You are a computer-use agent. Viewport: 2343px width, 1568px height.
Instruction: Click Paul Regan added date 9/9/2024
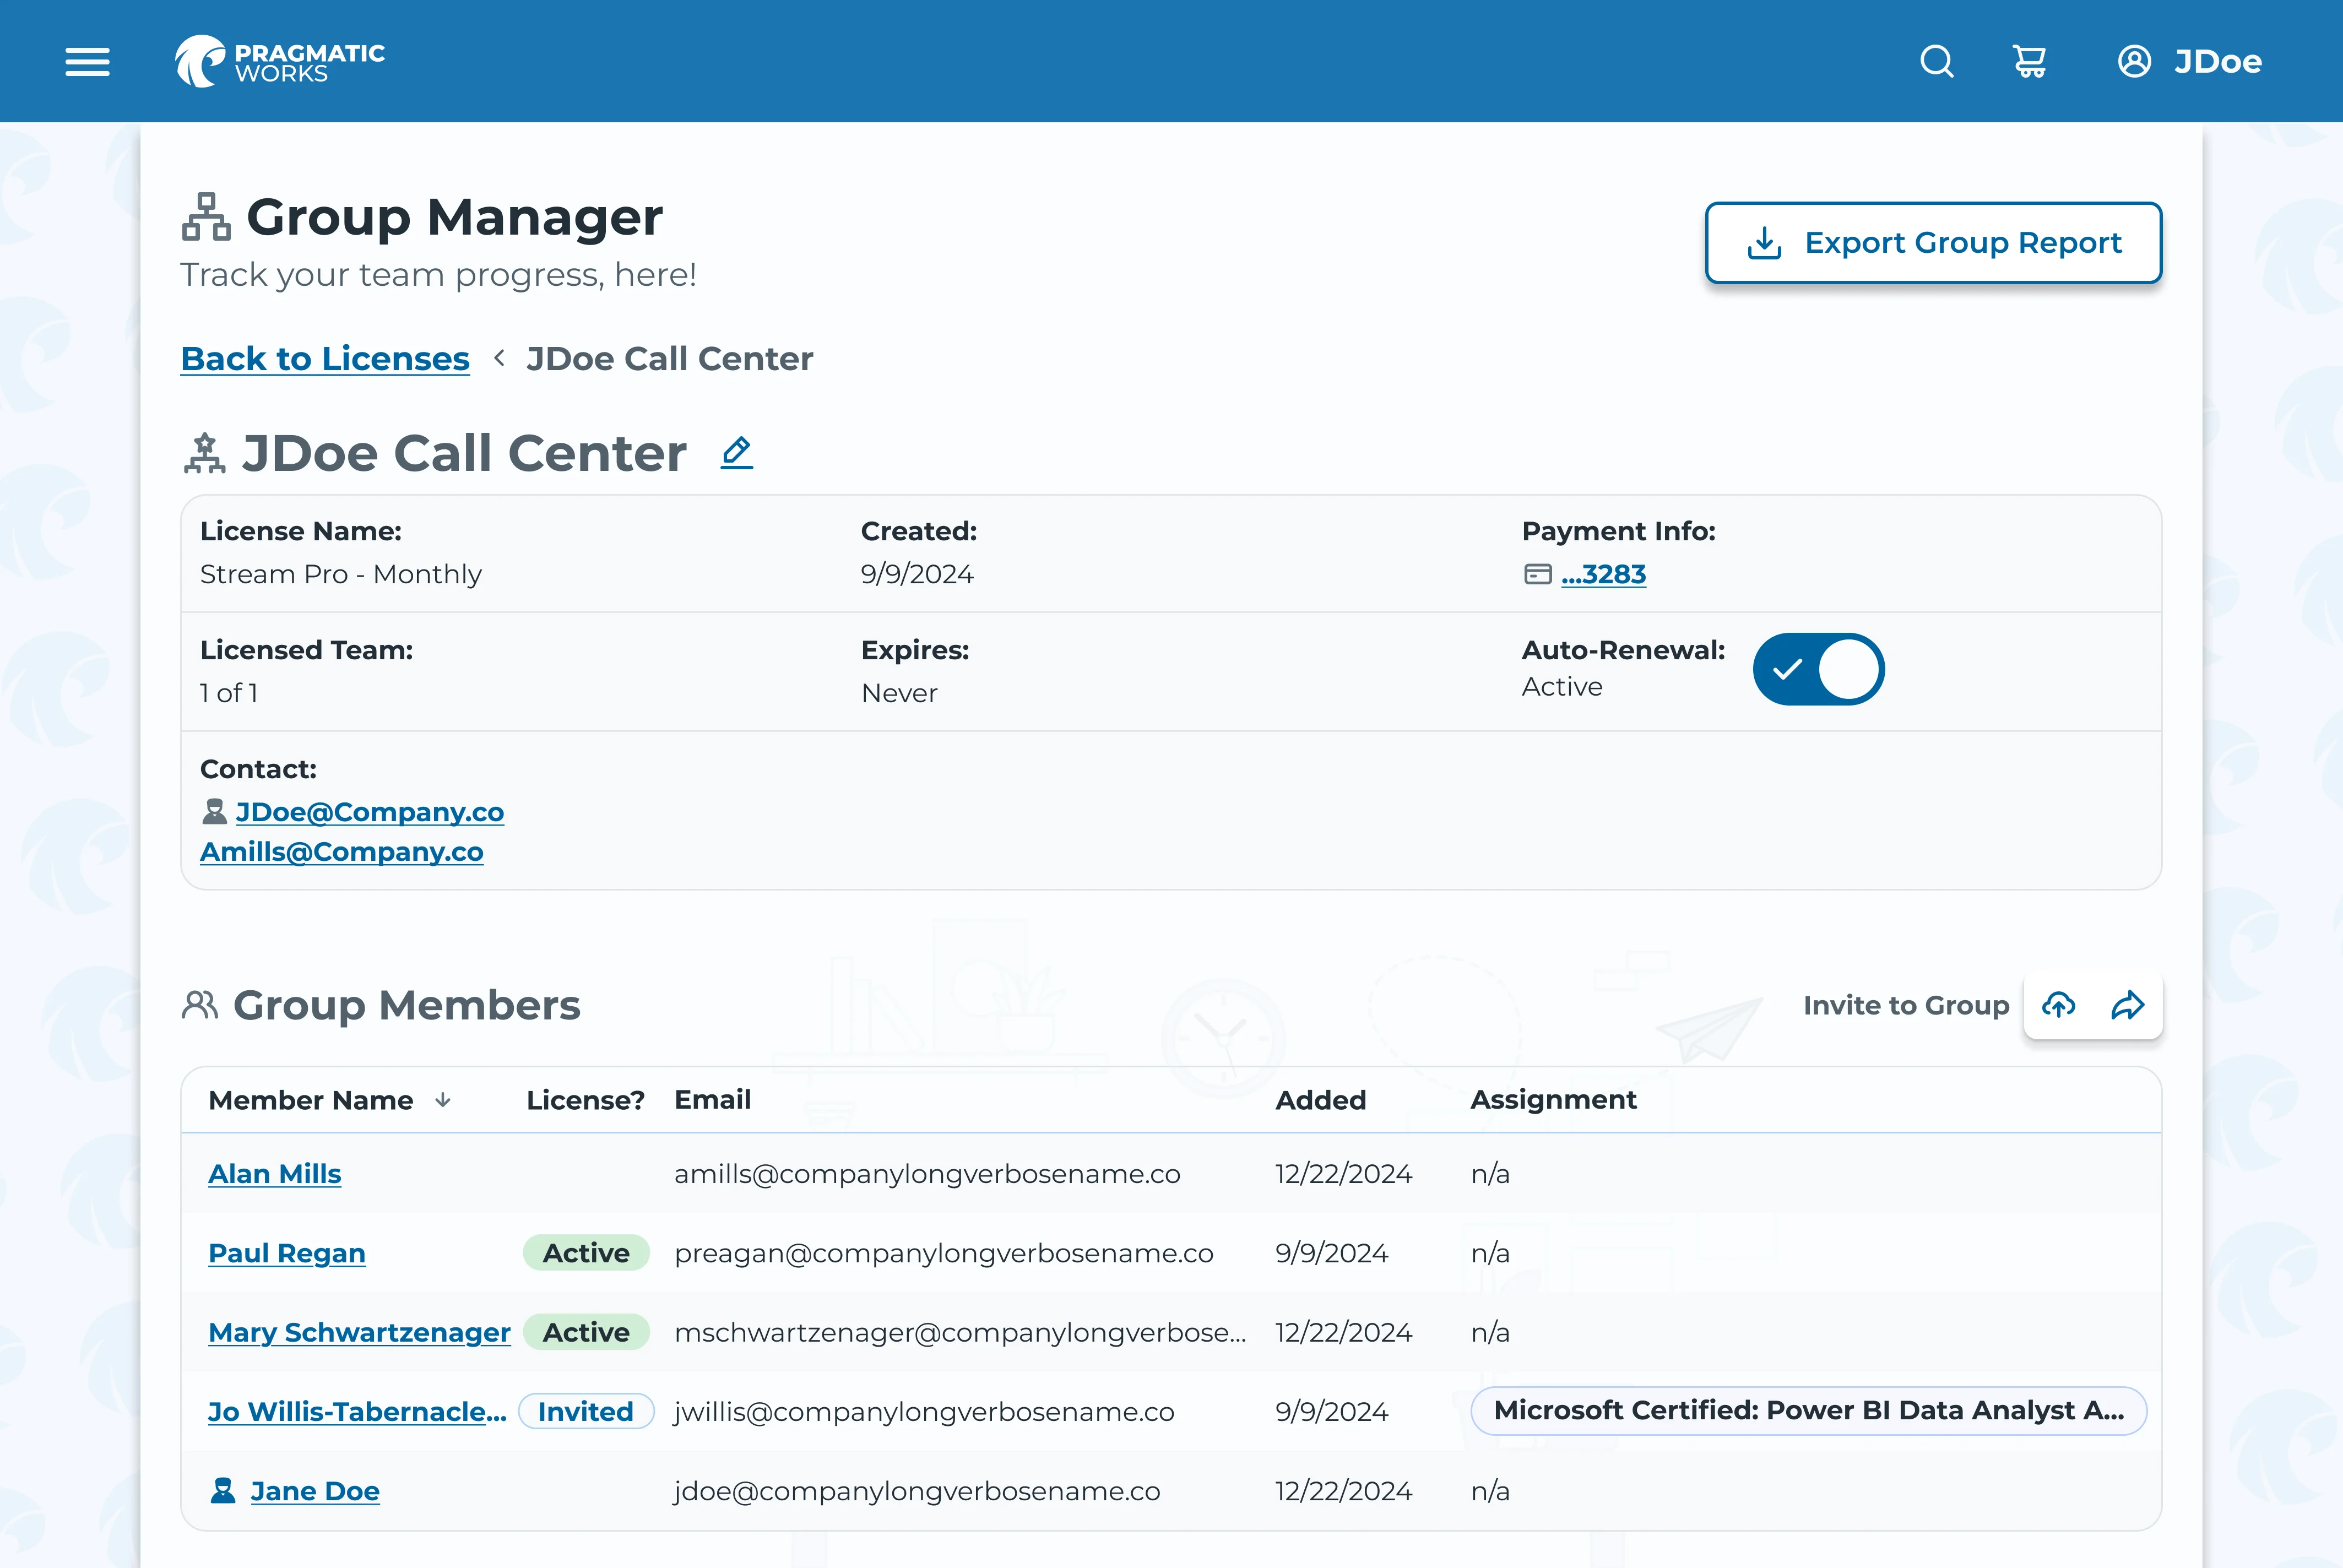pyautogui.click(x=1331, y=1253)
